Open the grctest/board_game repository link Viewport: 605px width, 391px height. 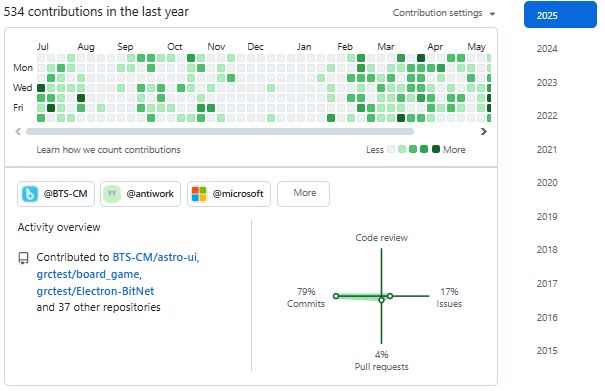88,274
